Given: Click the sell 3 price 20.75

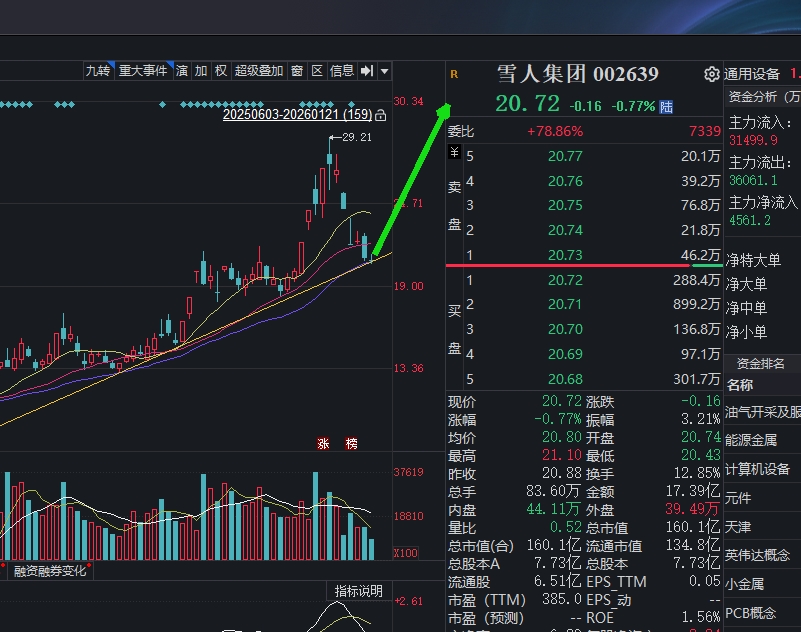Looking at the screenshot, I should [565, 205].
